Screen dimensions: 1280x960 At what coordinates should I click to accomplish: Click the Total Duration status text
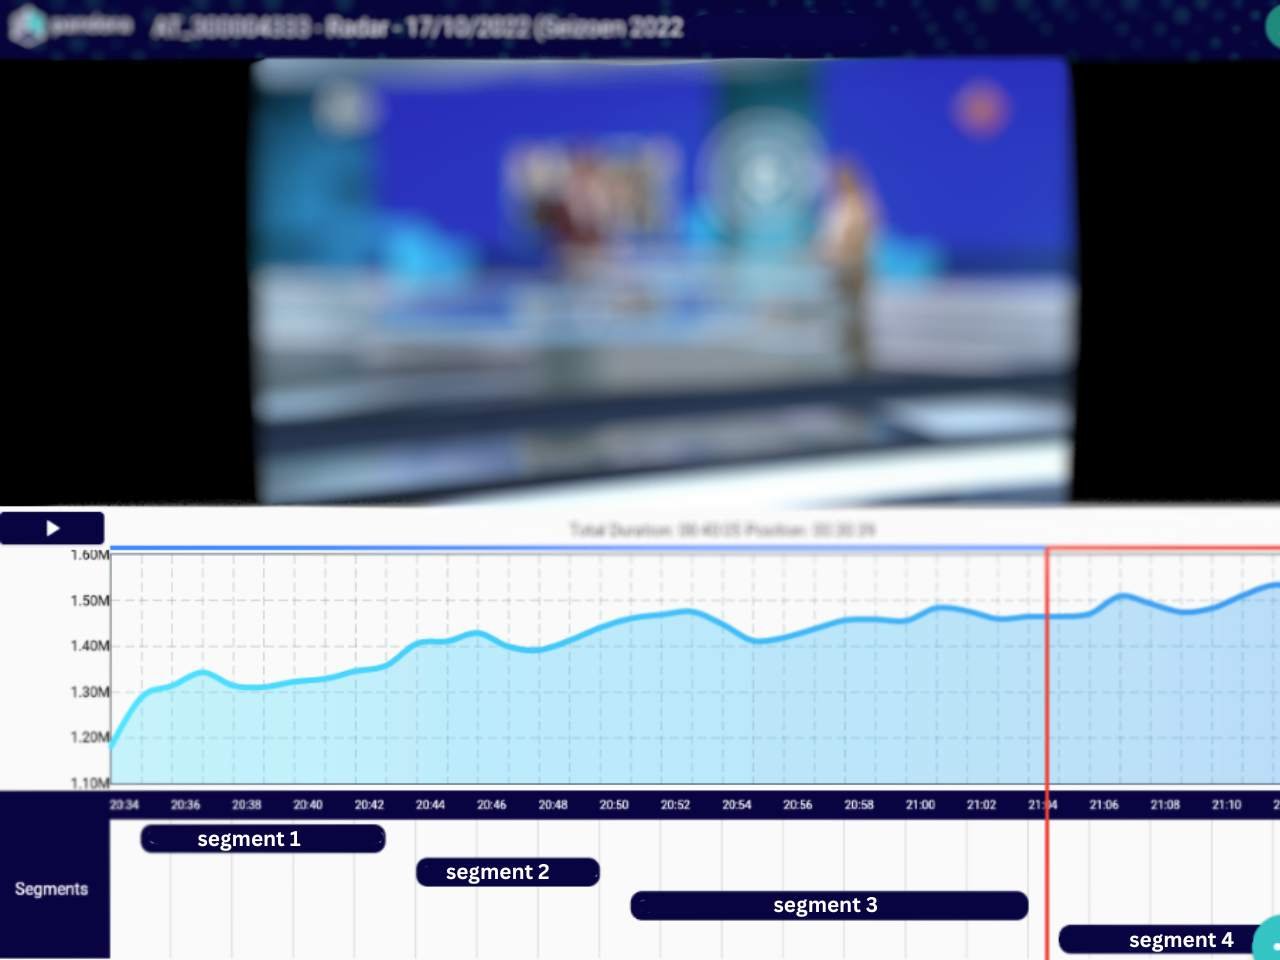[722, 529]
